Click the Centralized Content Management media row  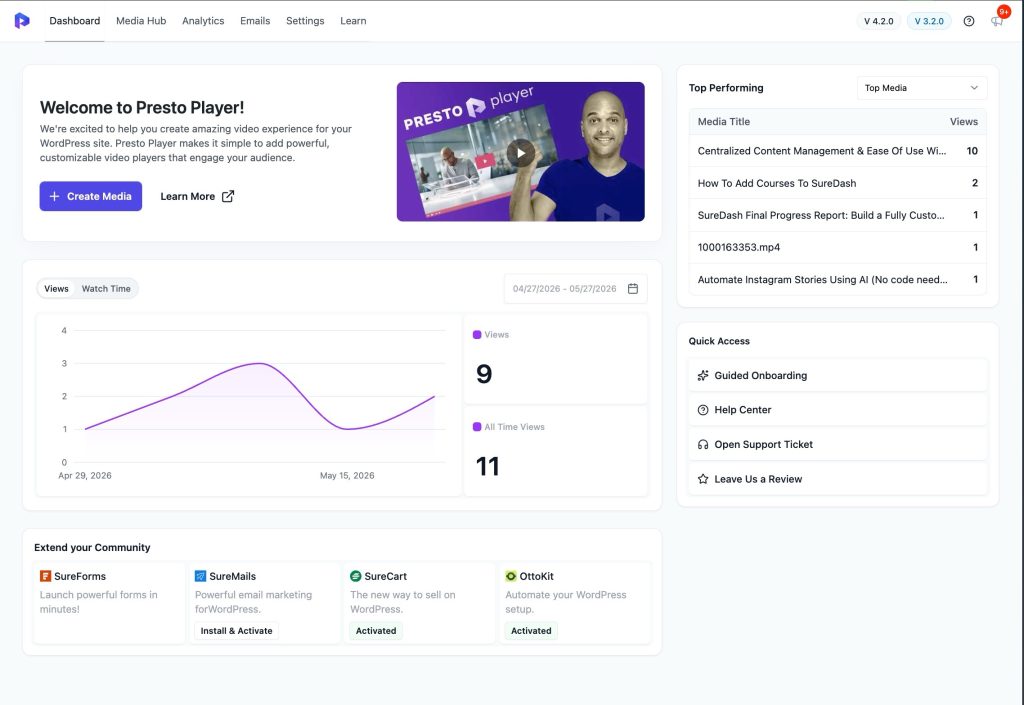(838, 151)
